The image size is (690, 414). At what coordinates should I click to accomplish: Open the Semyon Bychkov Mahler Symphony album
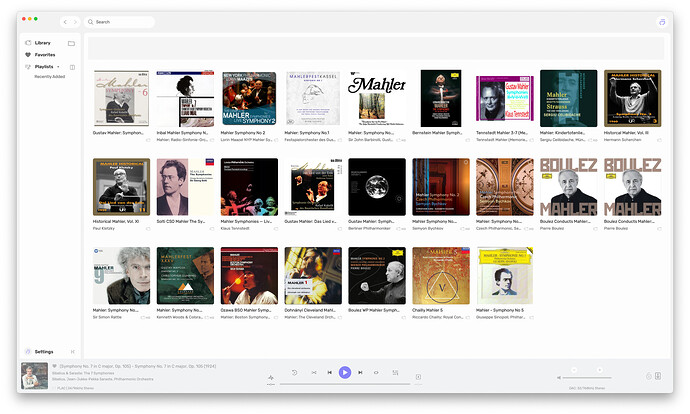pyautogui.click(x=440, y=187)
